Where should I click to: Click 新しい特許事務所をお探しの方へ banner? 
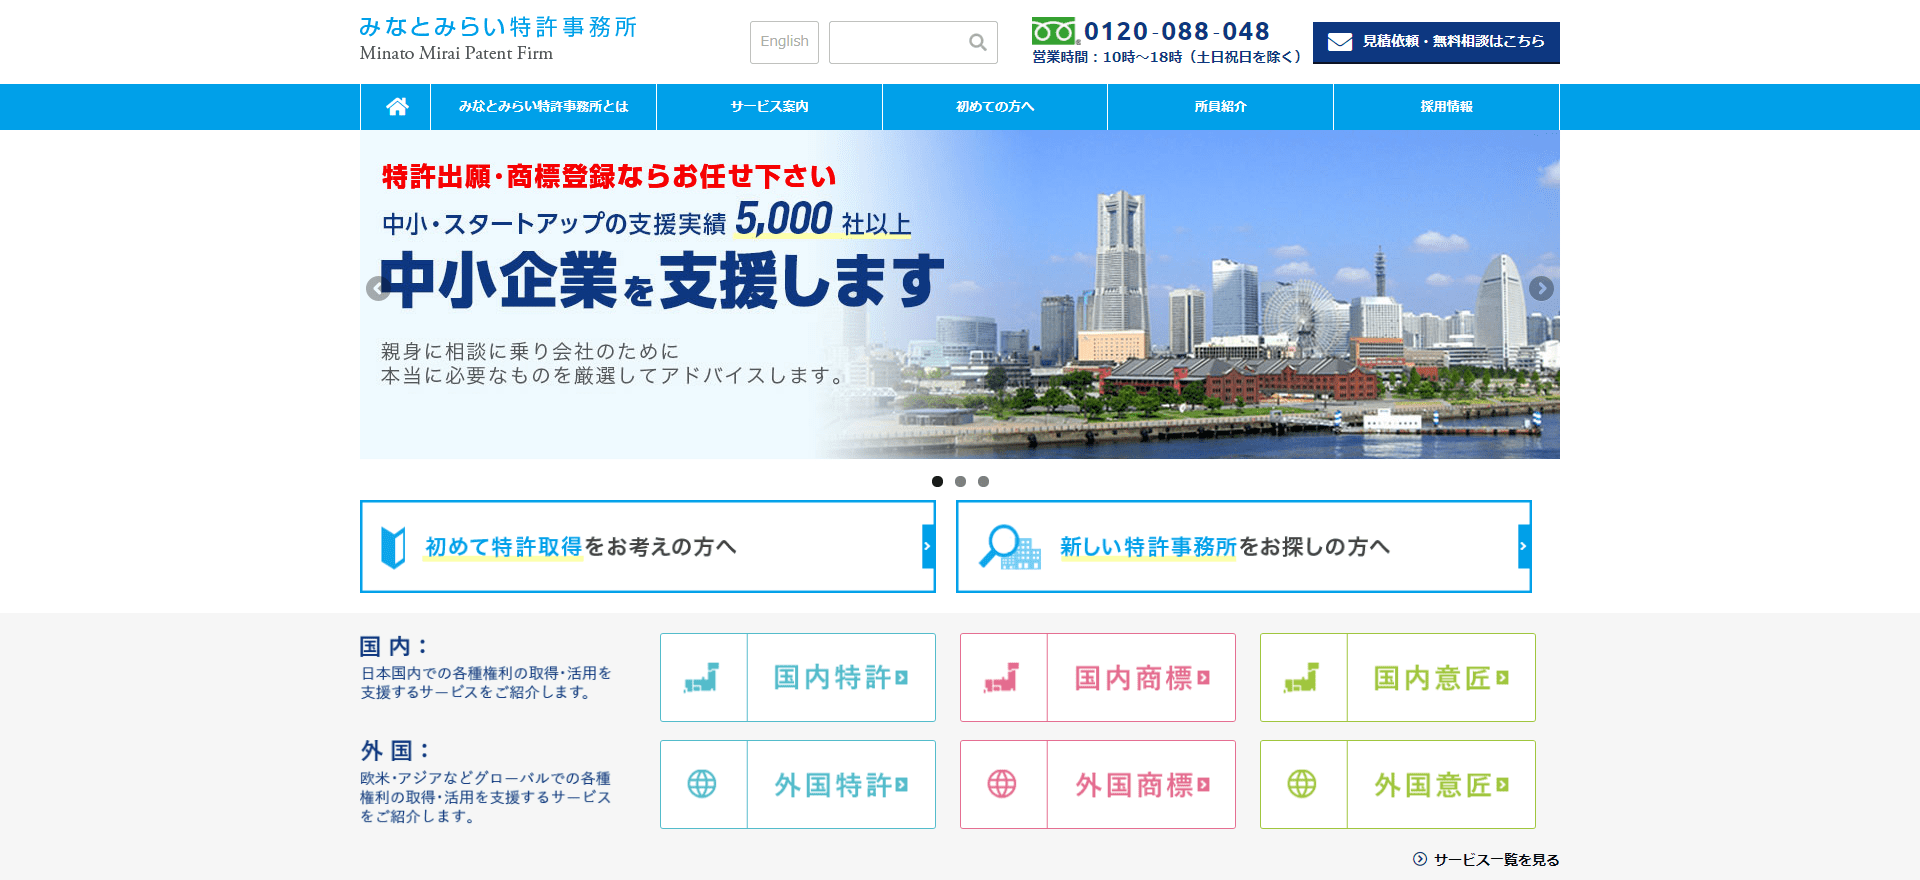[1244, 547]
